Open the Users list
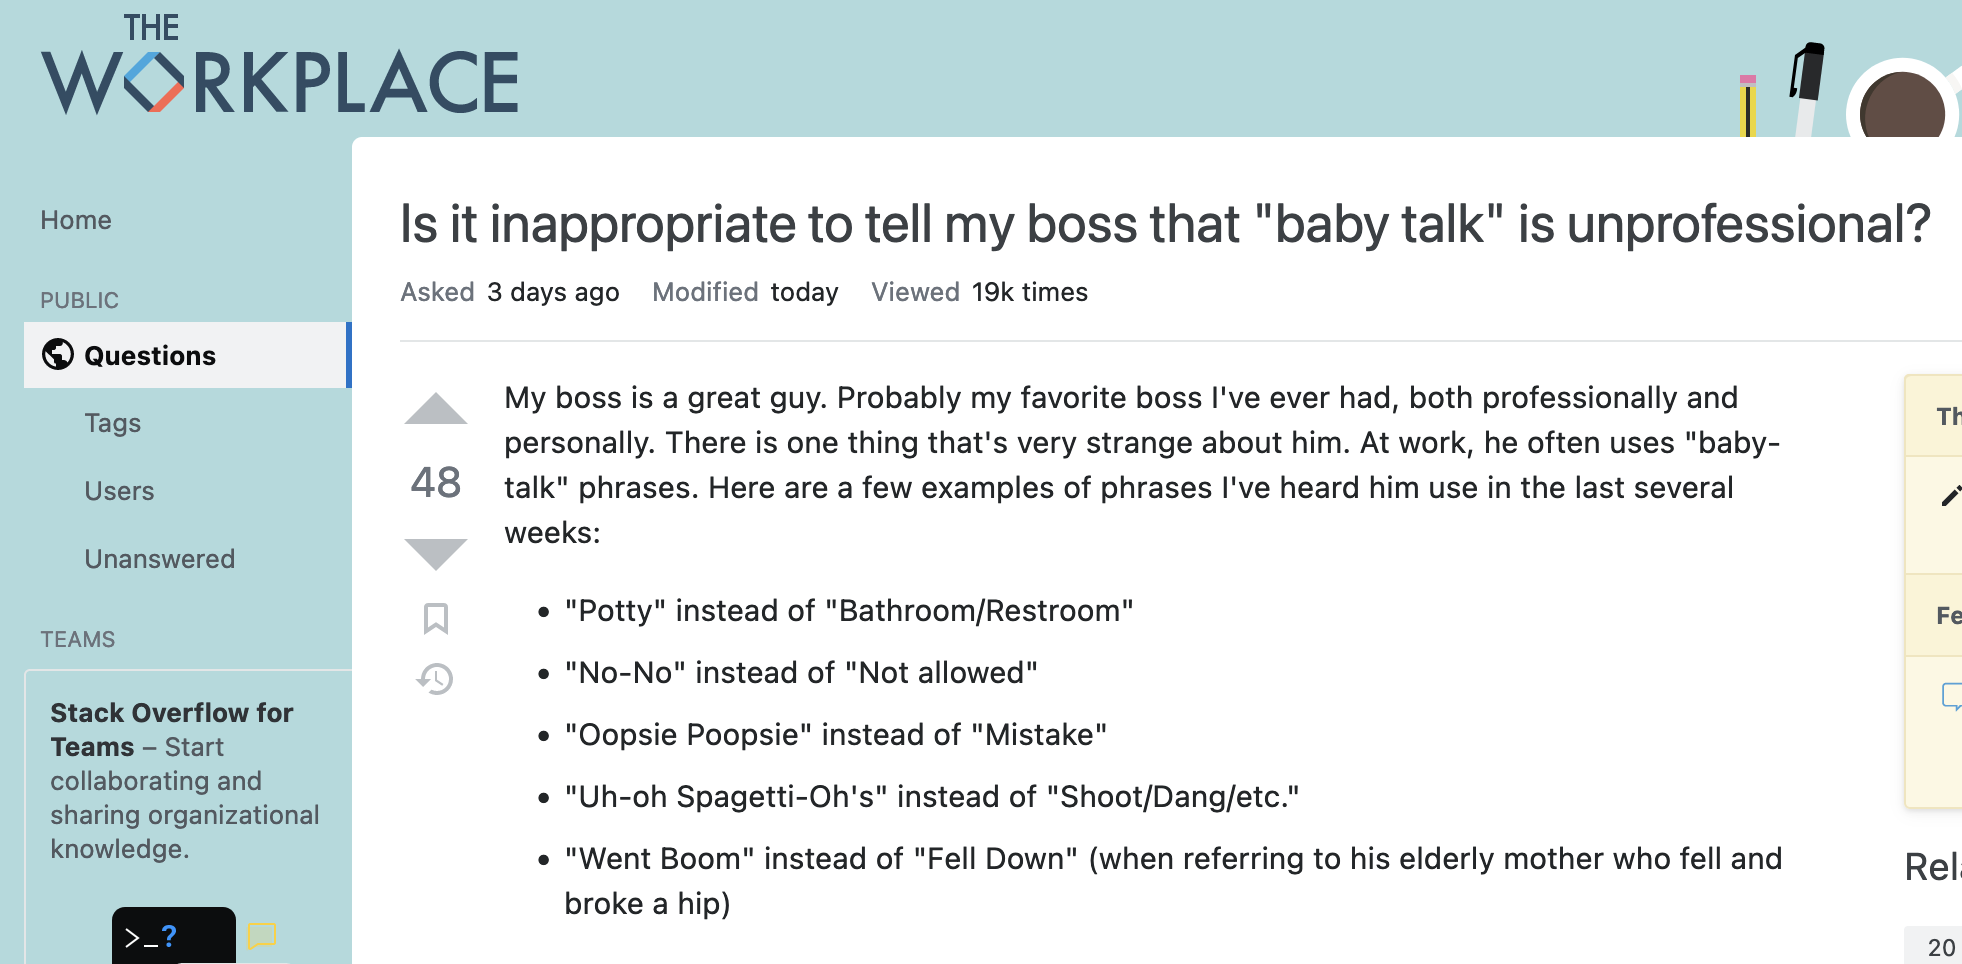 tap(119, 491)
